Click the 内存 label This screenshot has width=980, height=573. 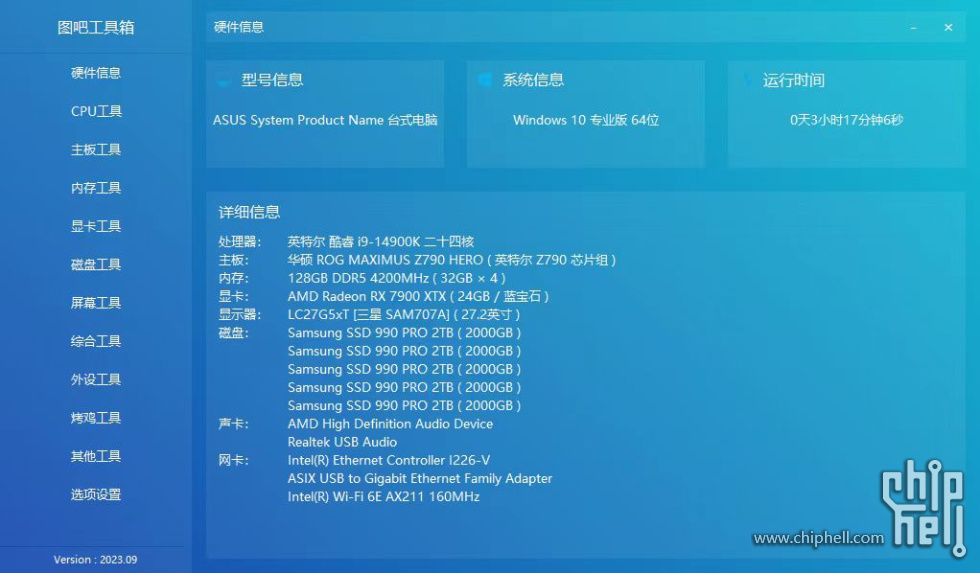[x=233, y=278]
